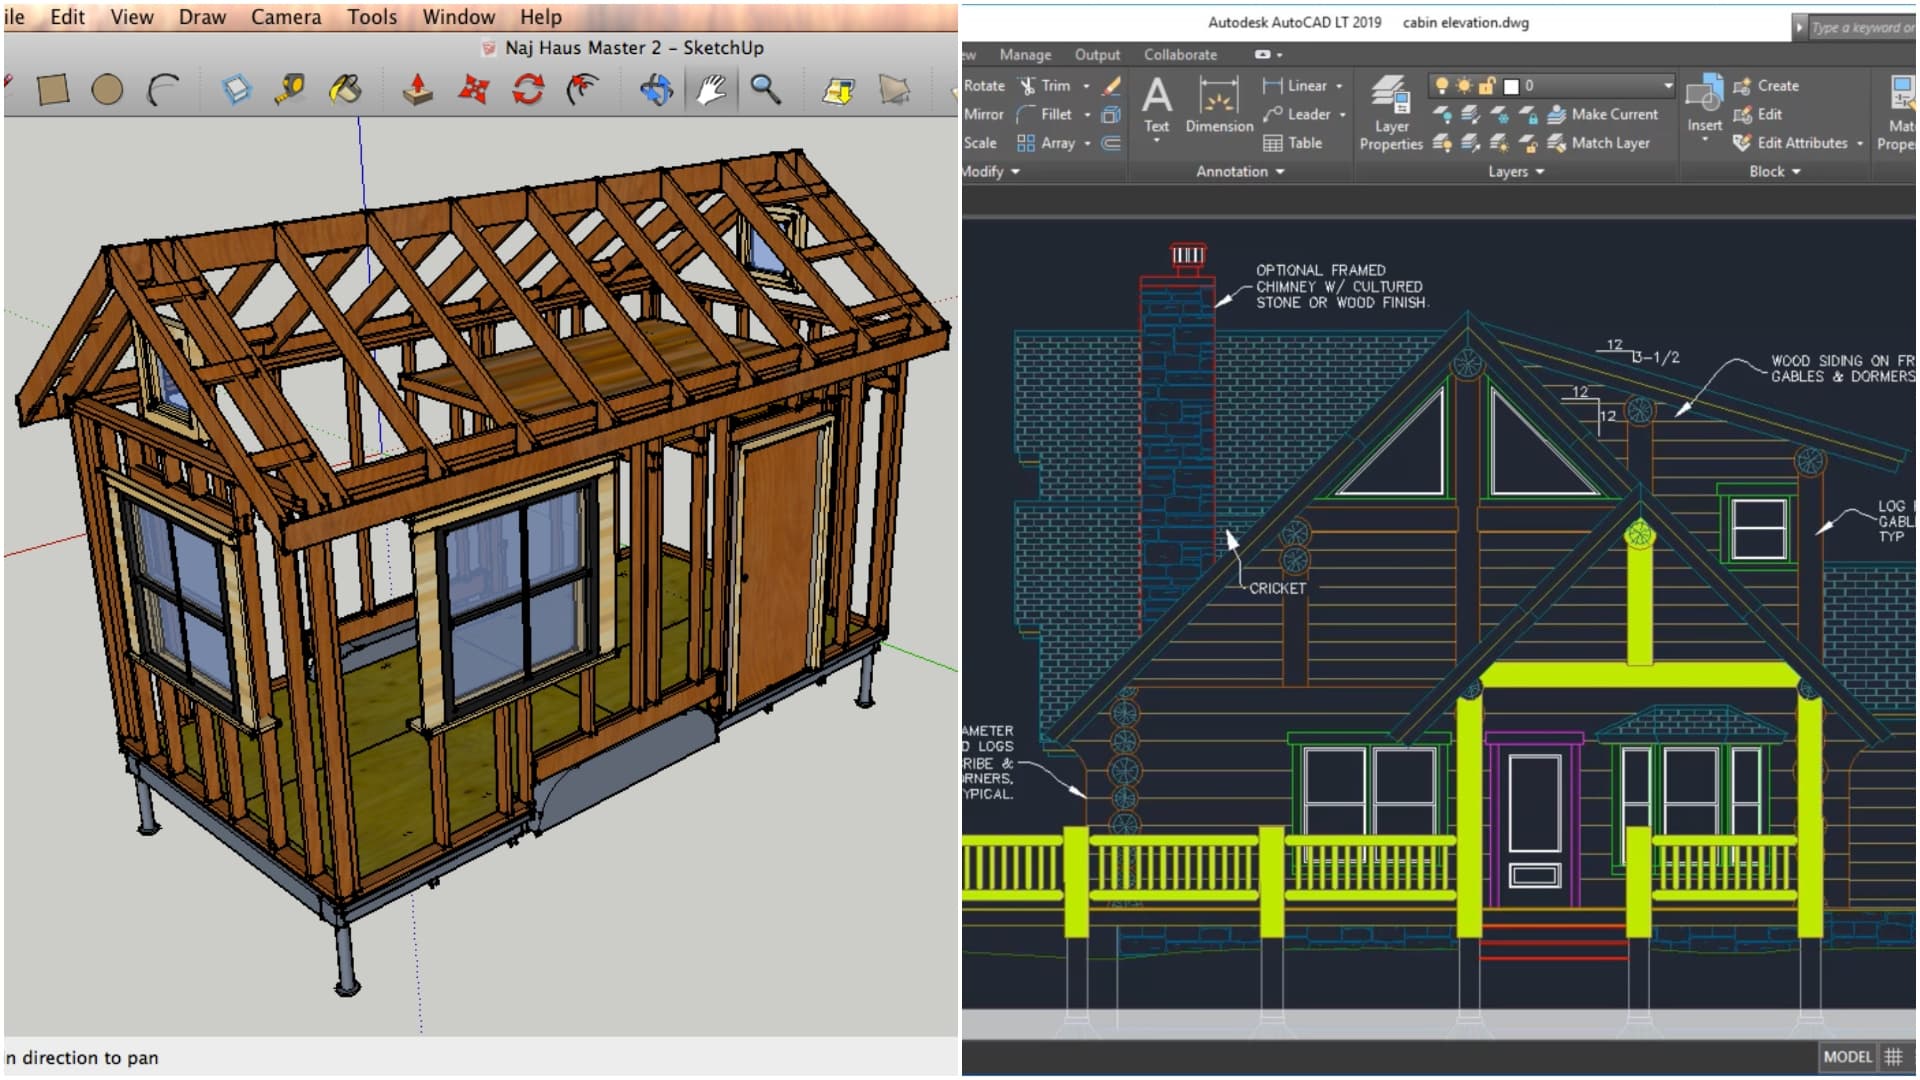Switch to the Collaborate ribbon tab
Viewport: 1920px width, 1080px height.
(1180, 55)
